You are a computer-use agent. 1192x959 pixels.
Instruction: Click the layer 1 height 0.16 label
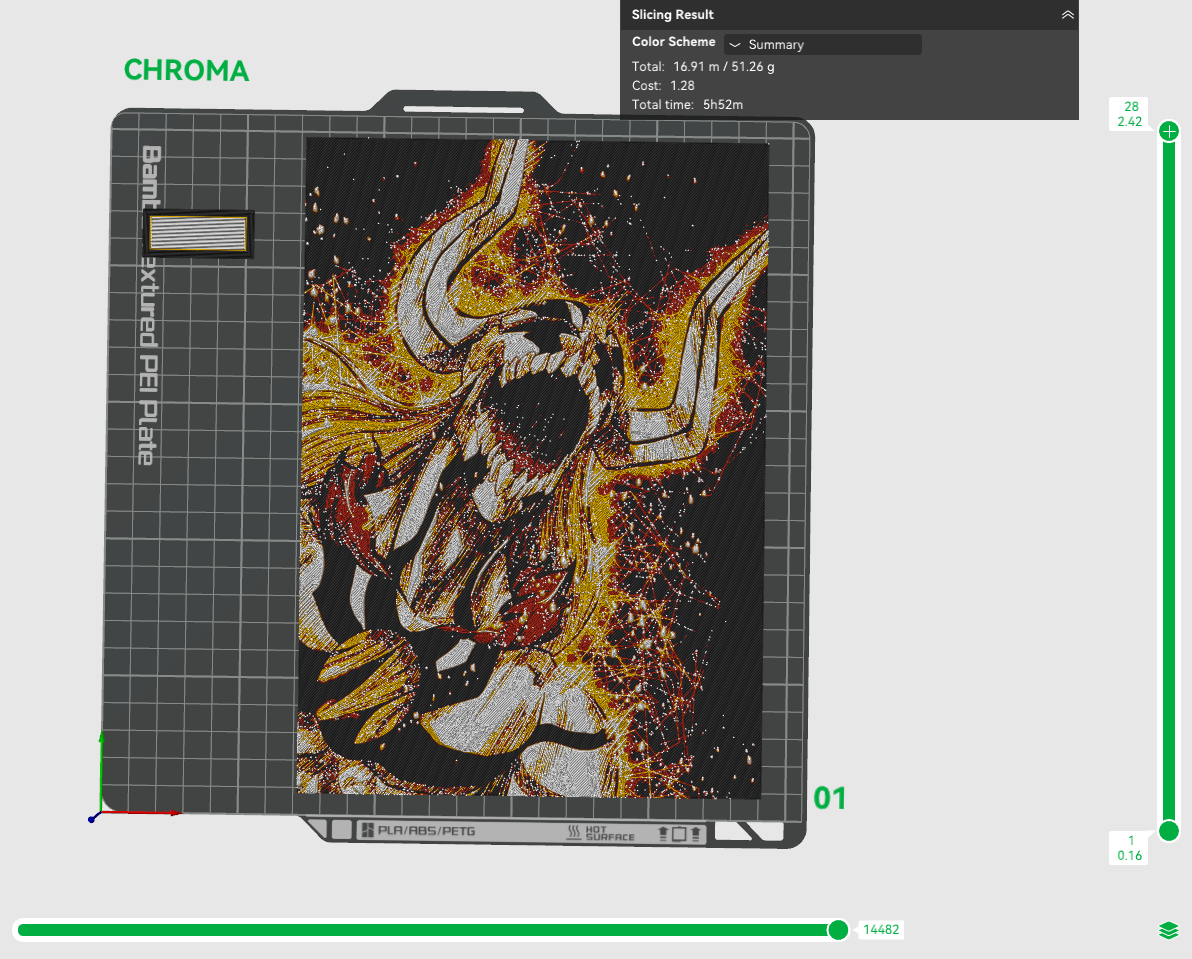pos(1130,848)
